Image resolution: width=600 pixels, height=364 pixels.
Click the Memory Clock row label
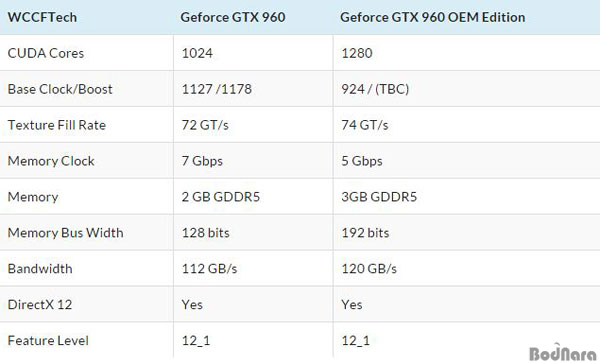tap(51, 161)
